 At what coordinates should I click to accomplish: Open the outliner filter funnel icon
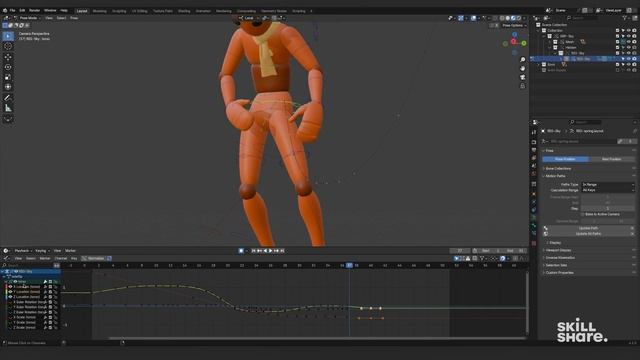click(625, 18)
